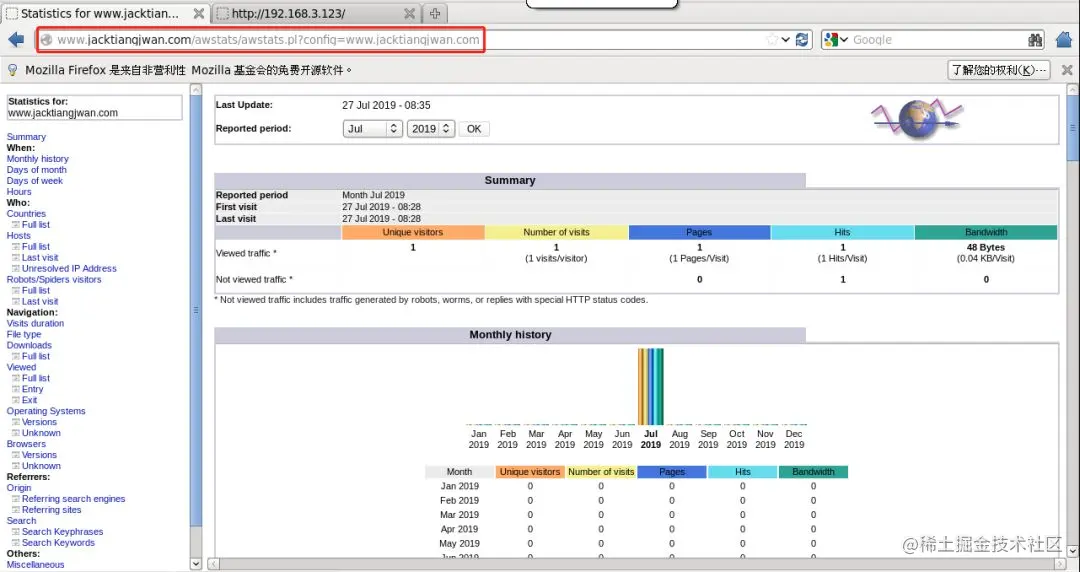Open the Days of week link
The image size is (1080, 572).
coord(34,181)
